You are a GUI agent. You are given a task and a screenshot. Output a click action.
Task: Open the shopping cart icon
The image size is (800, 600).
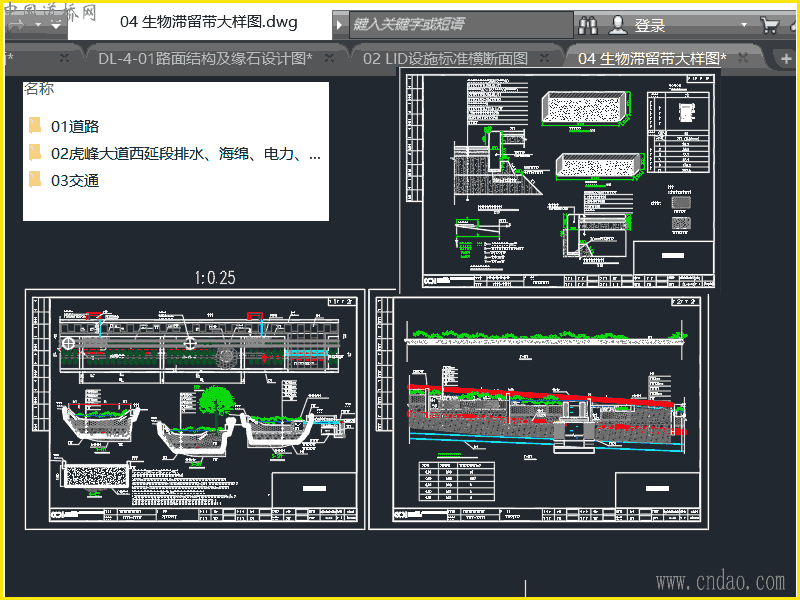tap(769, 24)
